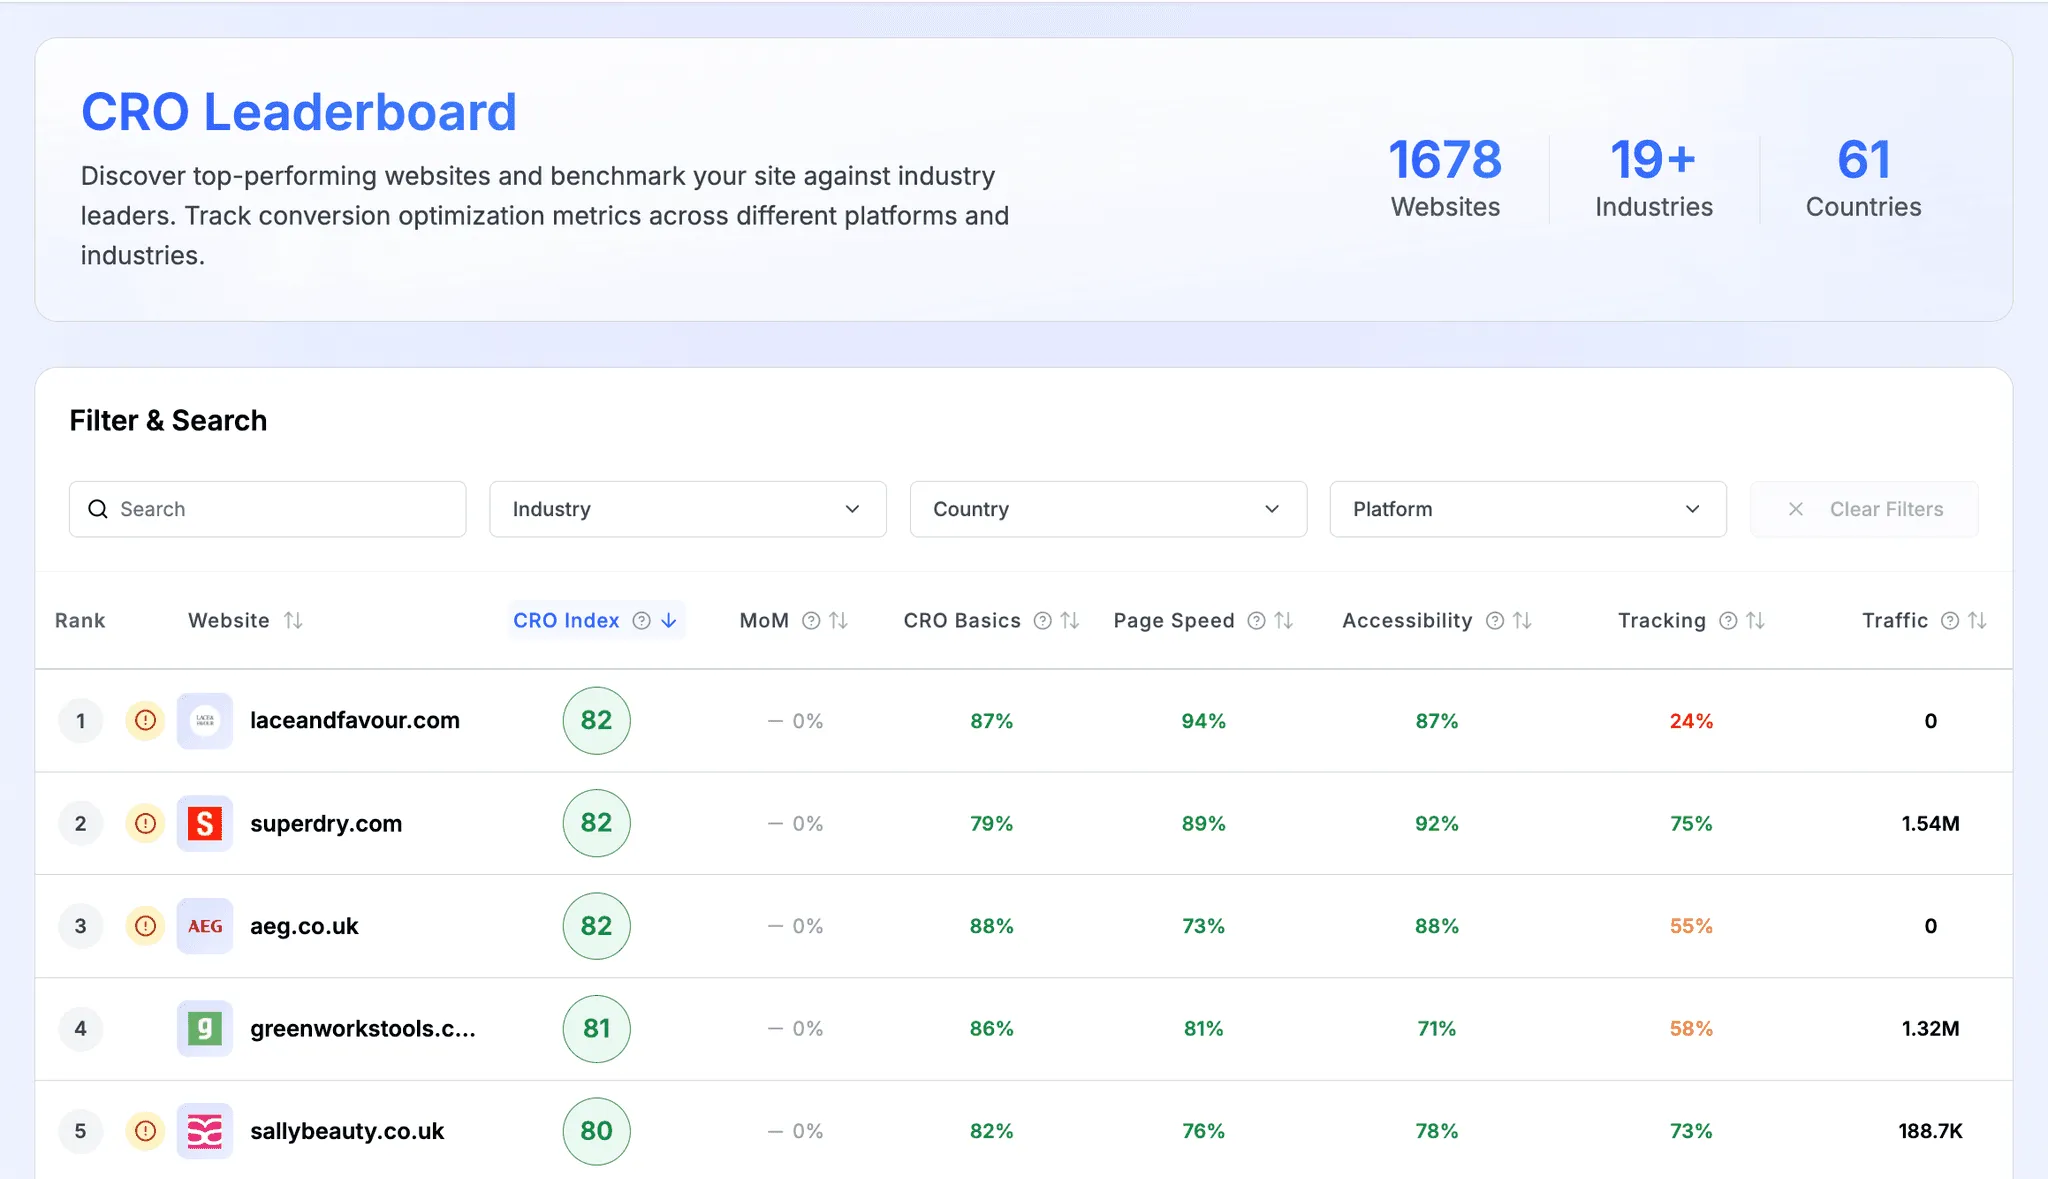Viewport: 2048px width, 1179px height.
Task: Click the 1.54M Traffic value
Action: (x=1930, y=824)
